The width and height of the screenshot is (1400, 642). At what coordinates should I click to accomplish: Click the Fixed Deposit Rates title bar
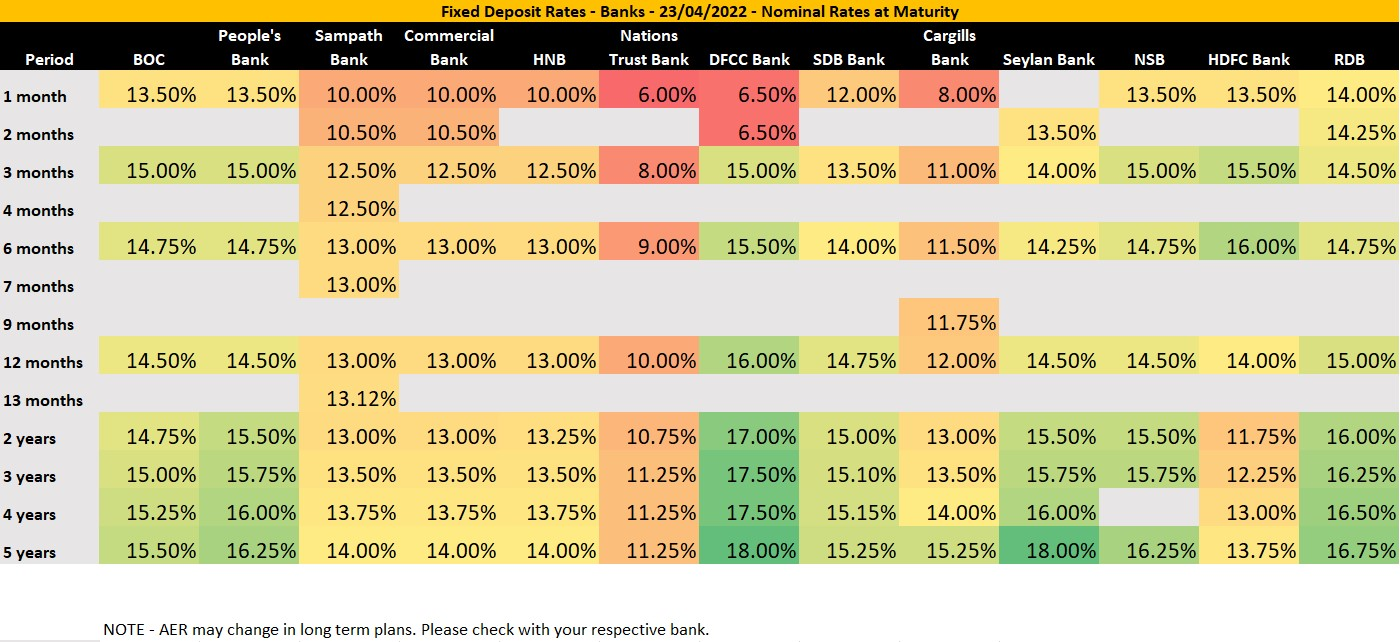click(700, 11)
